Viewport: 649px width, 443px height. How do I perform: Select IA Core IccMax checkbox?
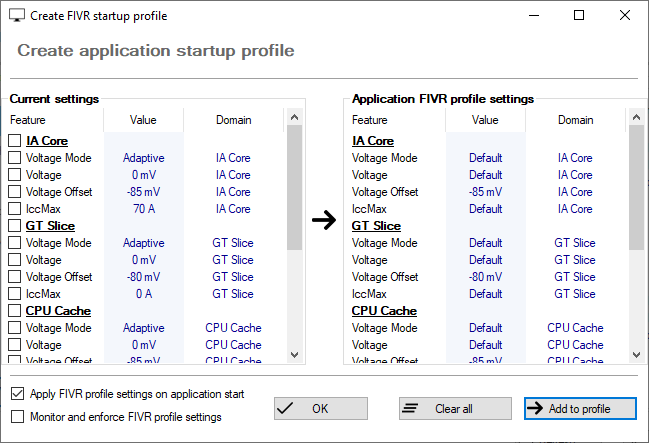pos(14,209)
